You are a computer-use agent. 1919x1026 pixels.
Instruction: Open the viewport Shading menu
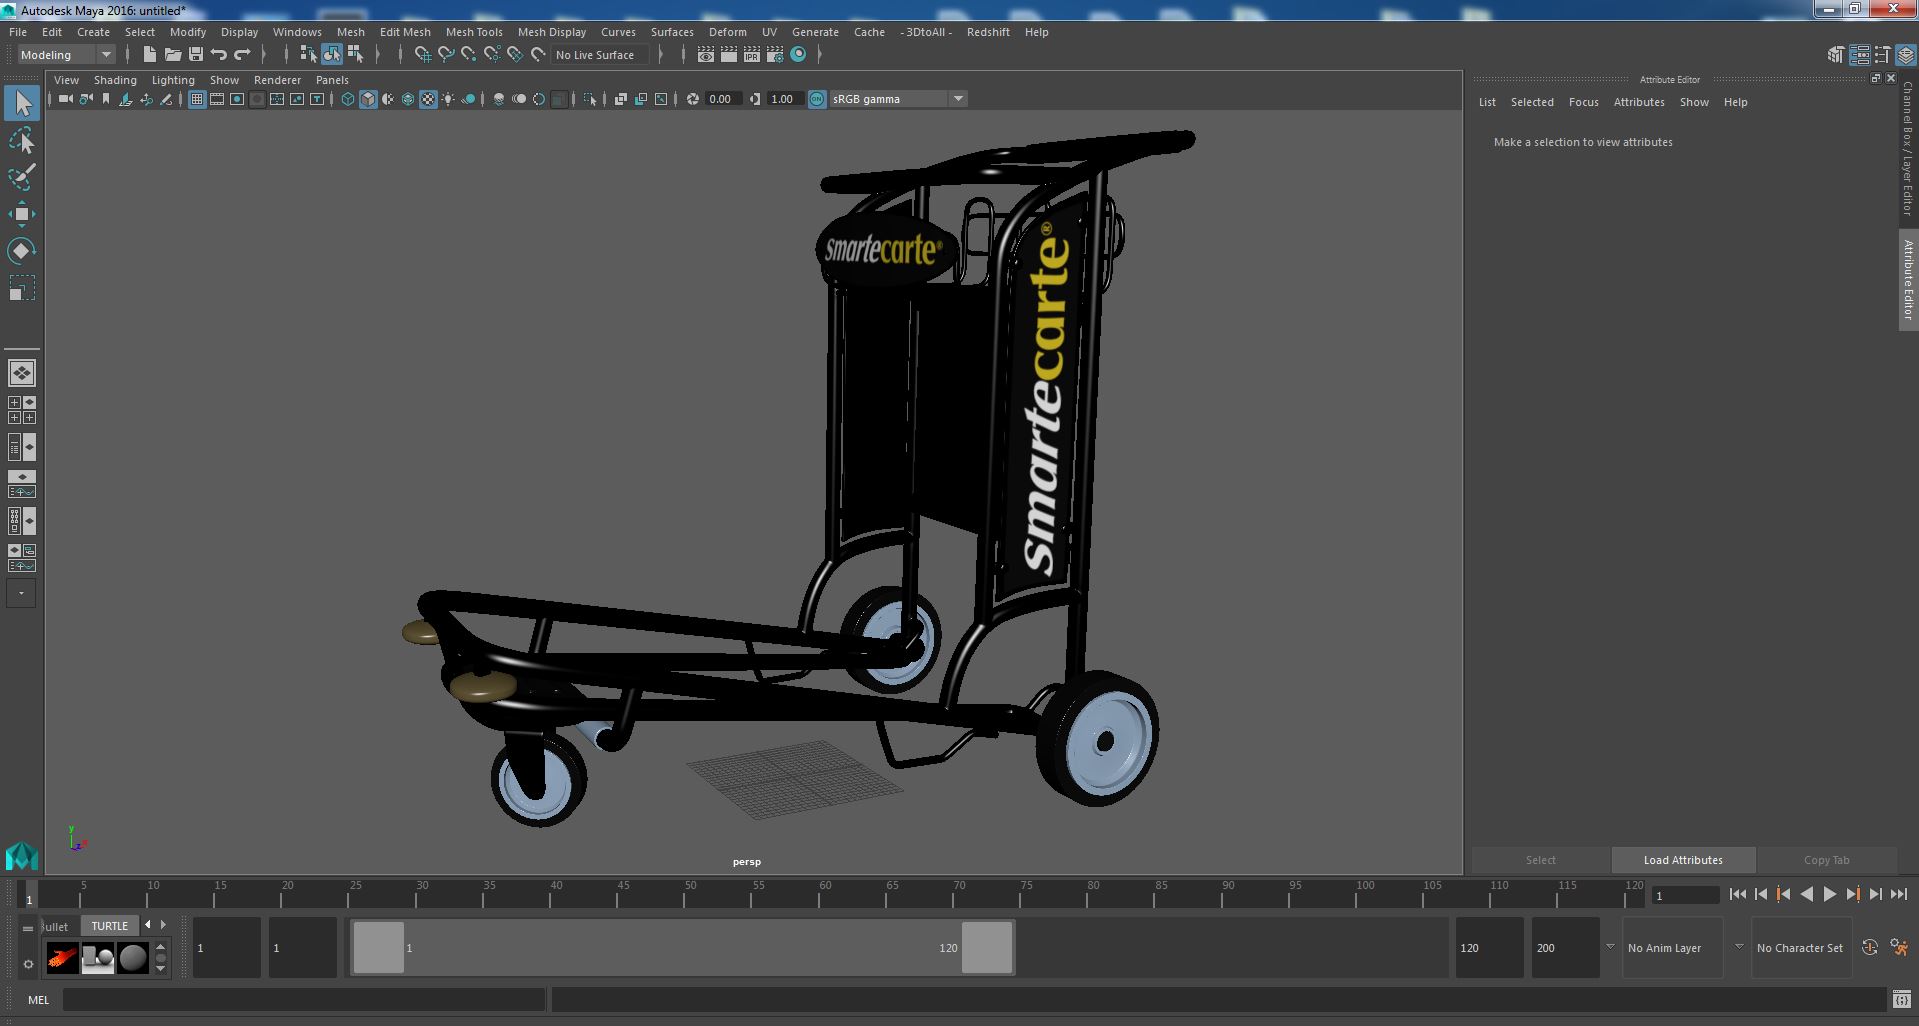(115, 80)
